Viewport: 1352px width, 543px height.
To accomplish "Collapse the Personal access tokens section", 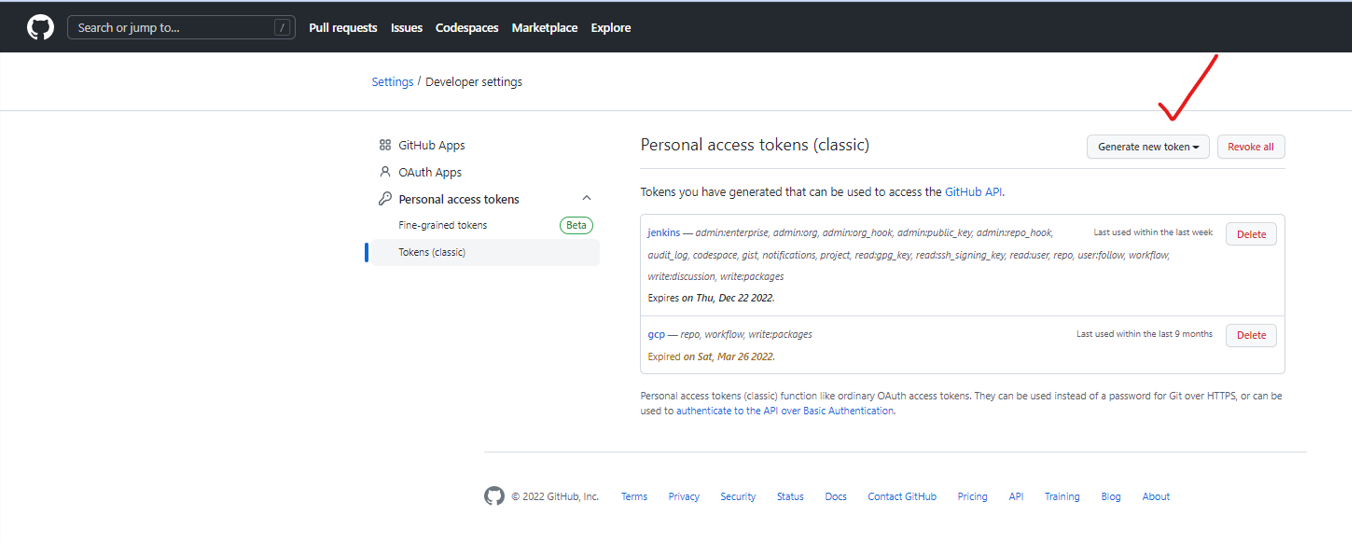I will (587, 199).
